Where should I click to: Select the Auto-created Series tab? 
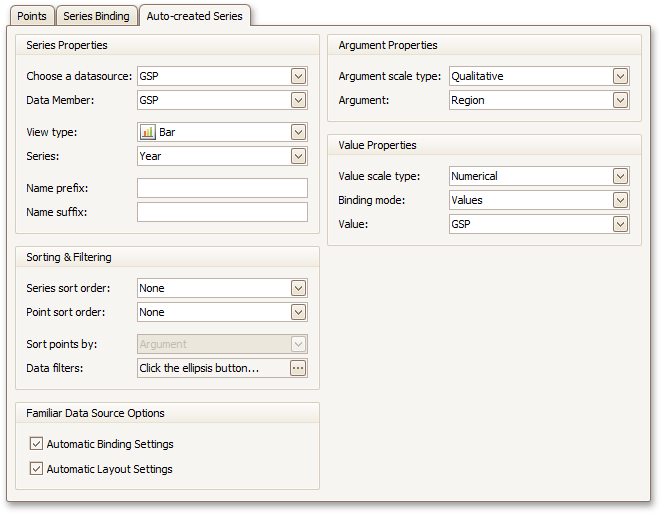pos(194,16)
